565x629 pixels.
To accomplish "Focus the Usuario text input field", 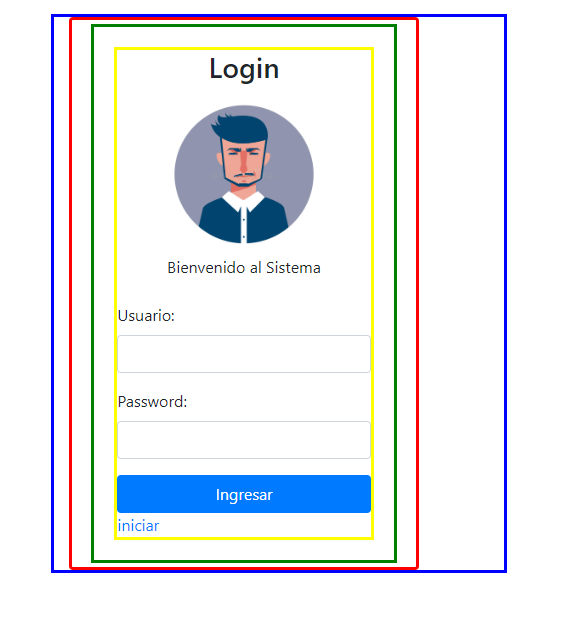I will [x=244, y=354].
